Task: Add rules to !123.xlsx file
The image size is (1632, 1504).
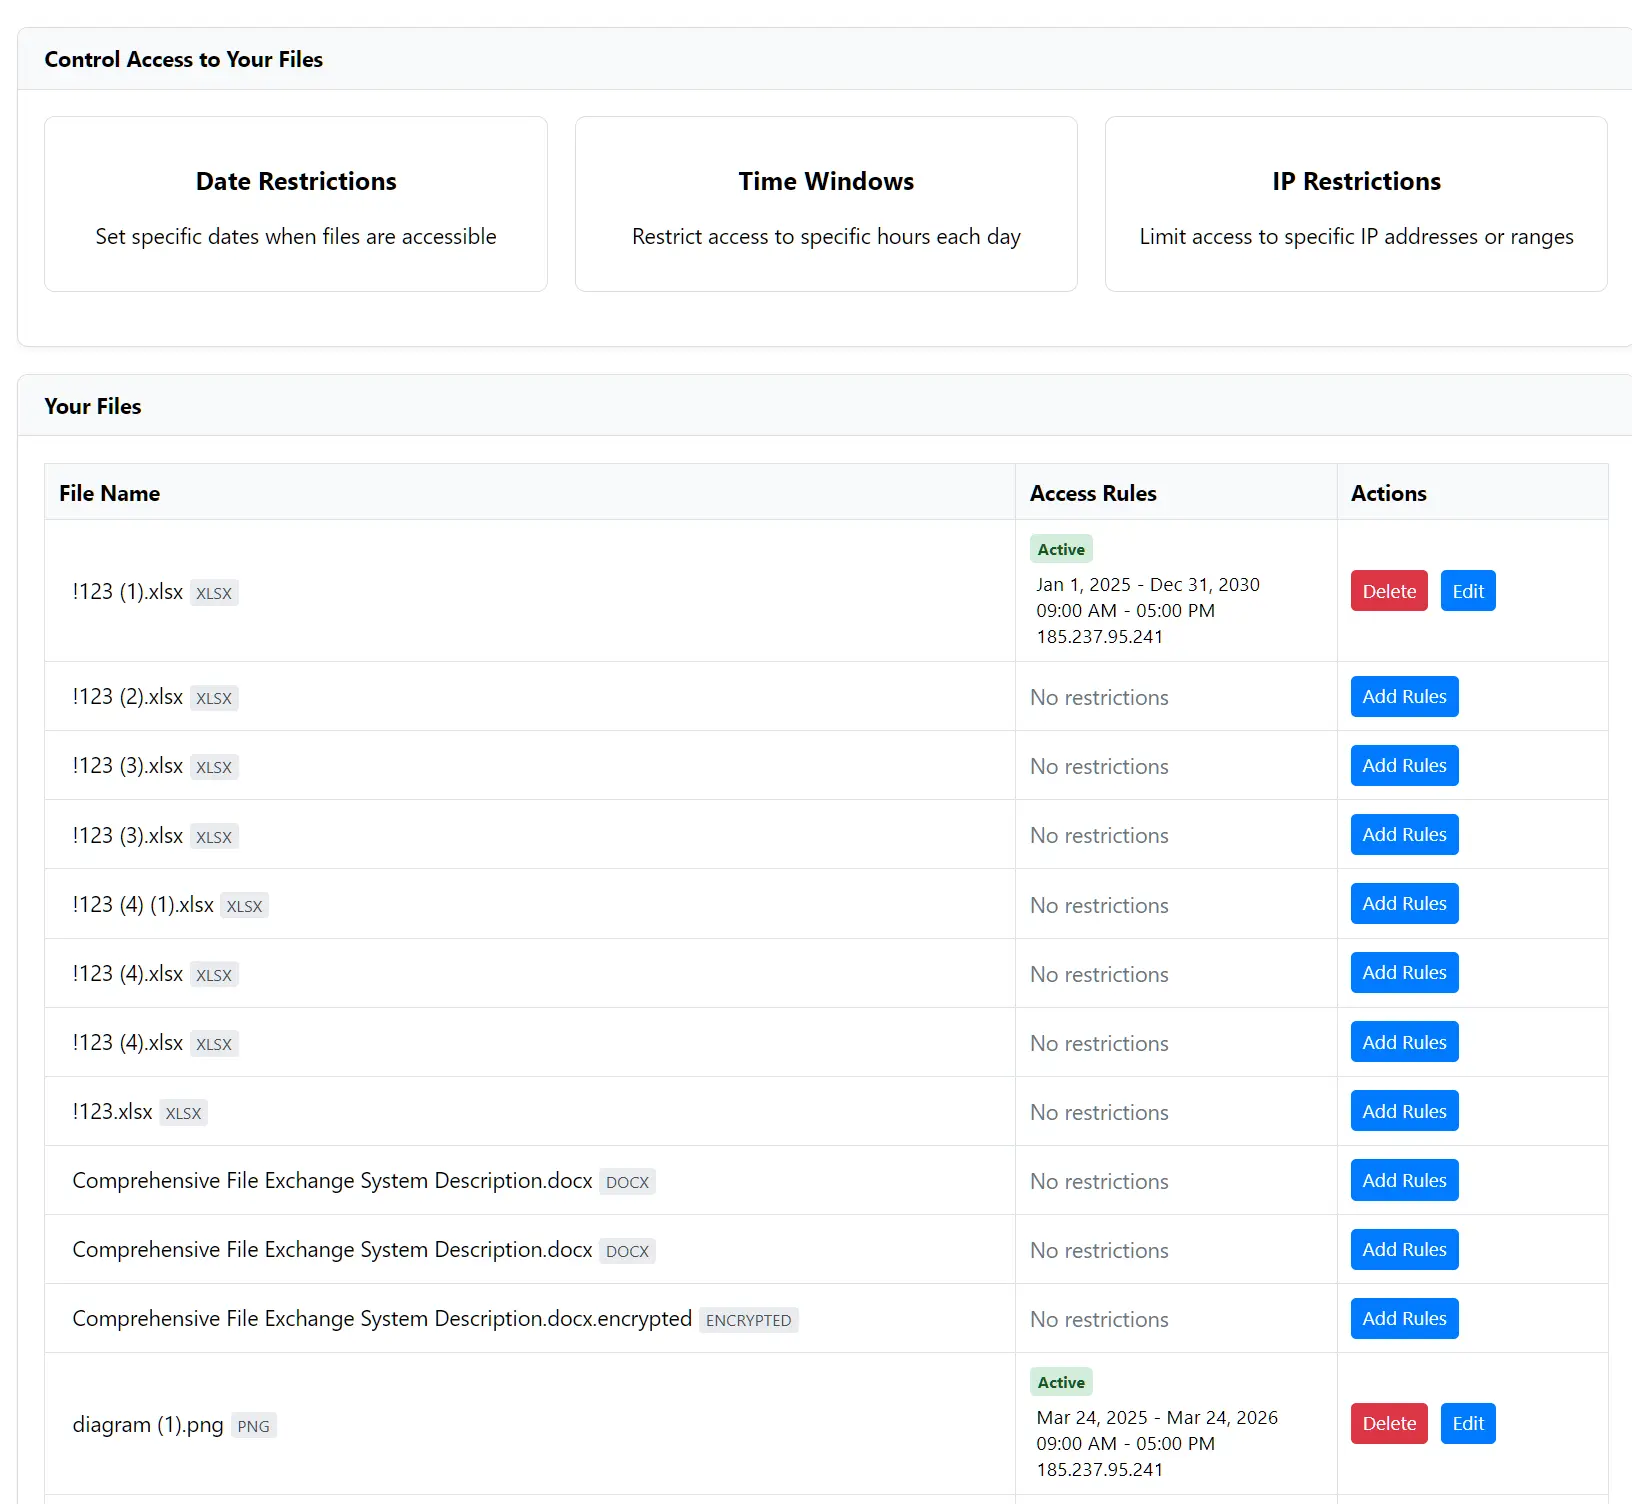Action: pyautogui.click(x=1404, y=1111)
